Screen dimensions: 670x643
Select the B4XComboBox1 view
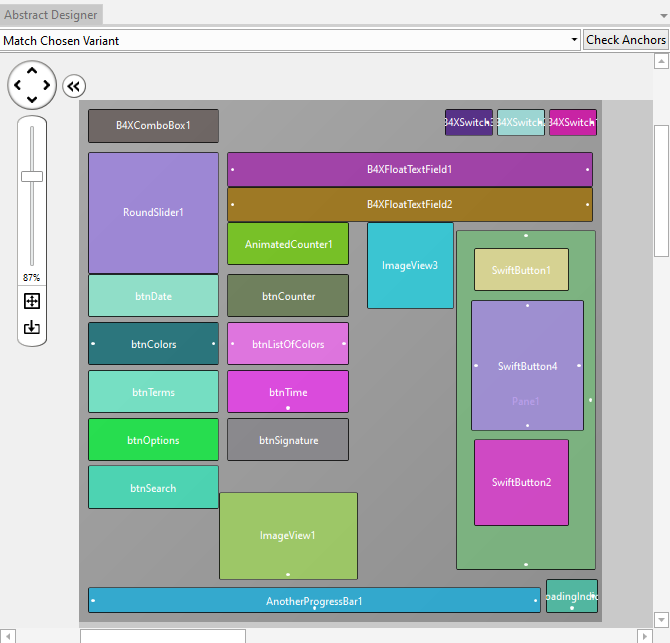tap(153, 126)
